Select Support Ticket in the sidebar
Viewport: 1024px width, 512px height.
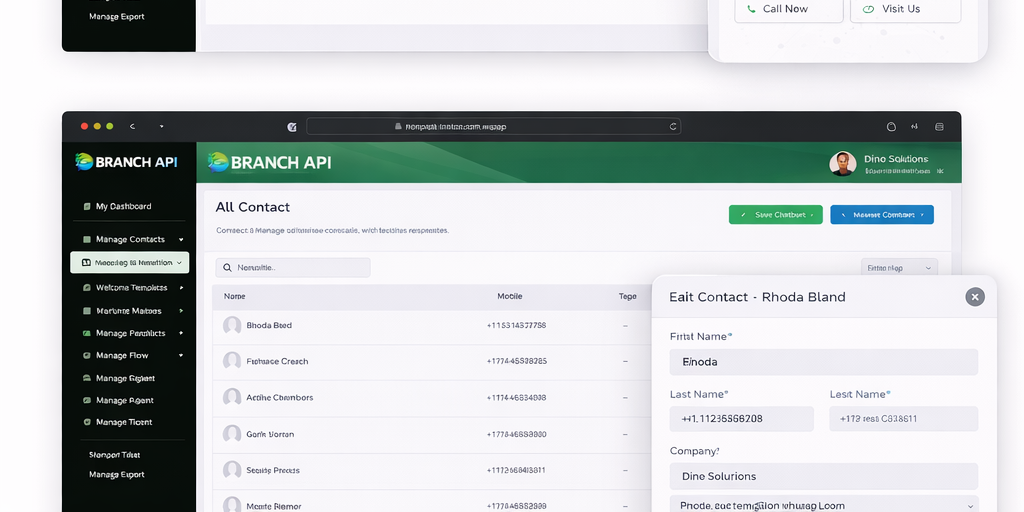click(x=117, y=455)
